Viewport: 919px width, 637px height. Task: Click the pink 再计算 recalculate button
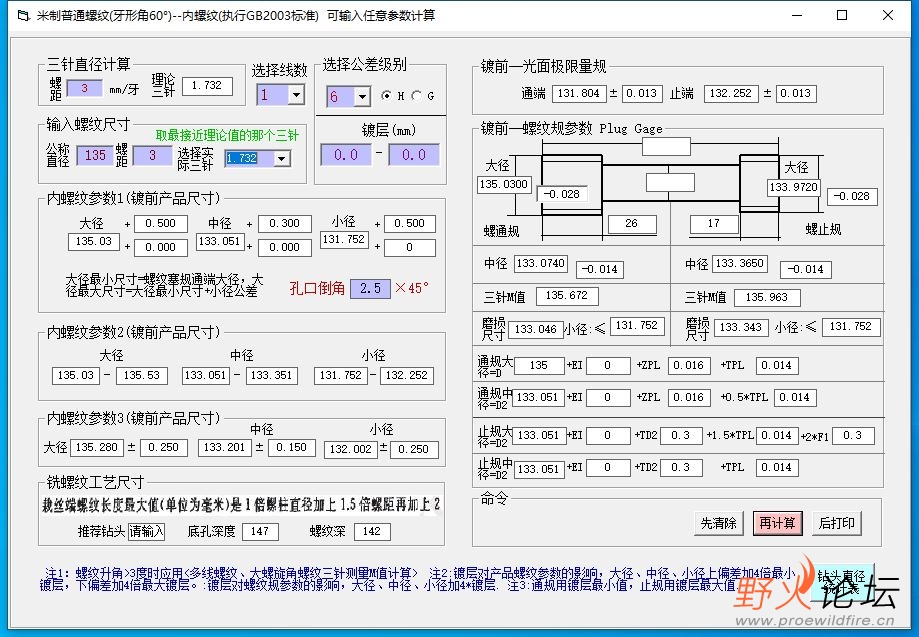[778, 523]
